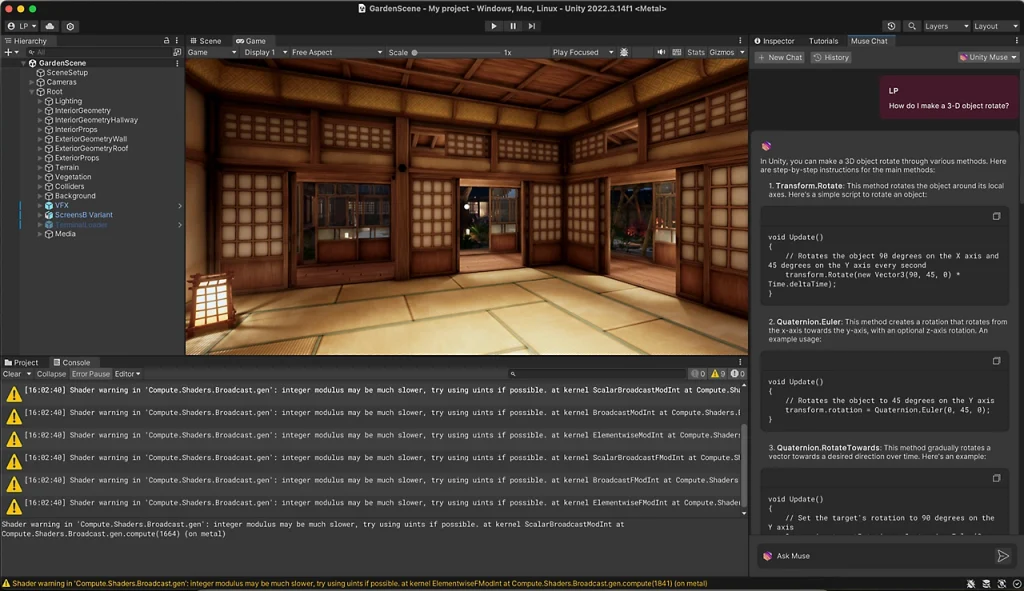Toggle the Stats overlay
1024x591 pixels.
click(696, 52)
